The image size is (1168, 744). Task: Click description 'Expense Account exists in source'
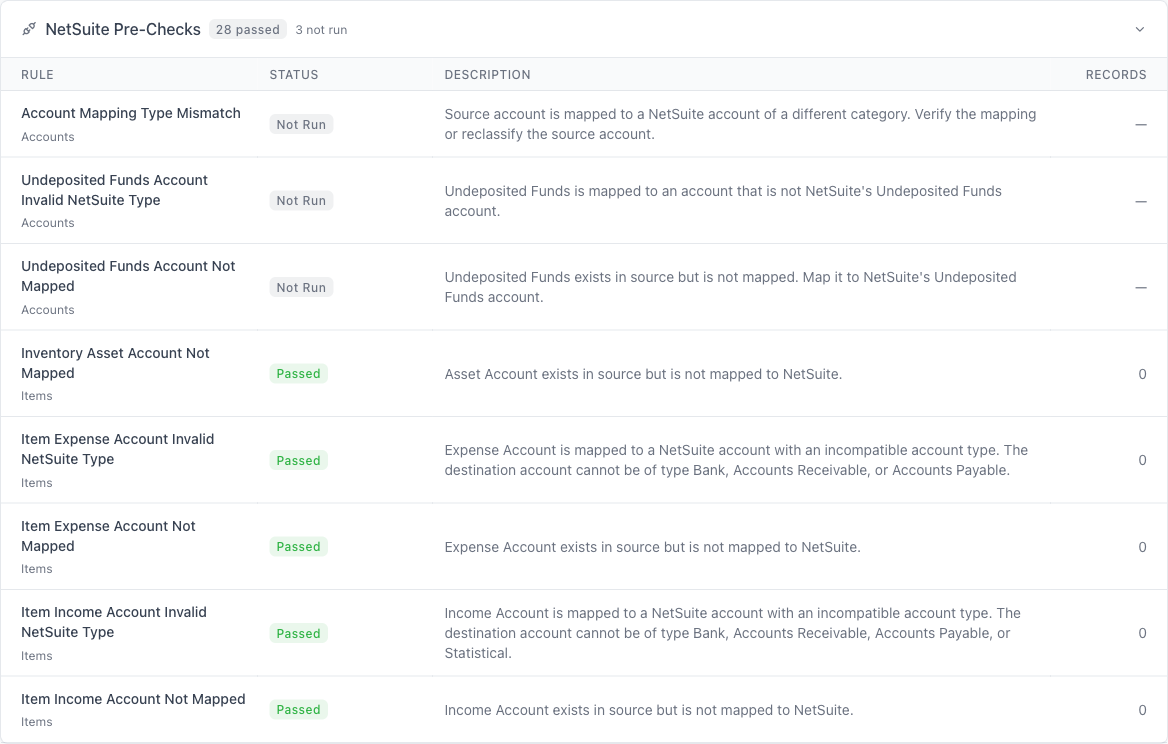653,547
